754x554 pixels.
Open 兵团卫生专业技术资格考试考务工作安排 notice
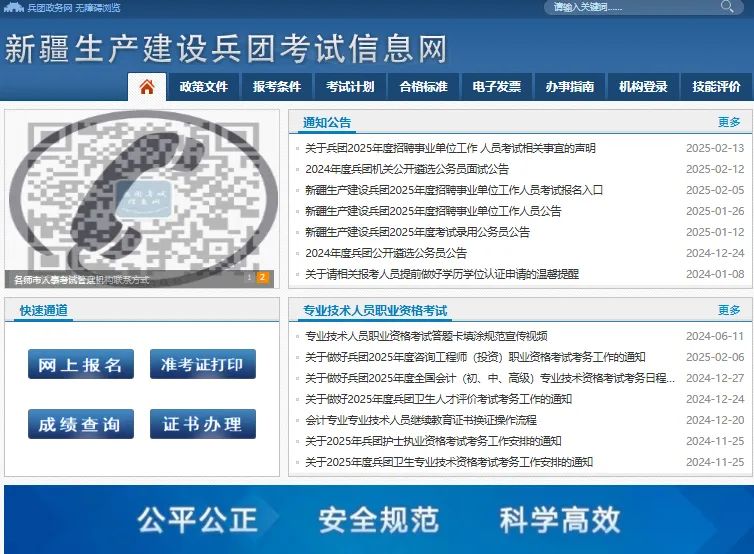point(449,462)
